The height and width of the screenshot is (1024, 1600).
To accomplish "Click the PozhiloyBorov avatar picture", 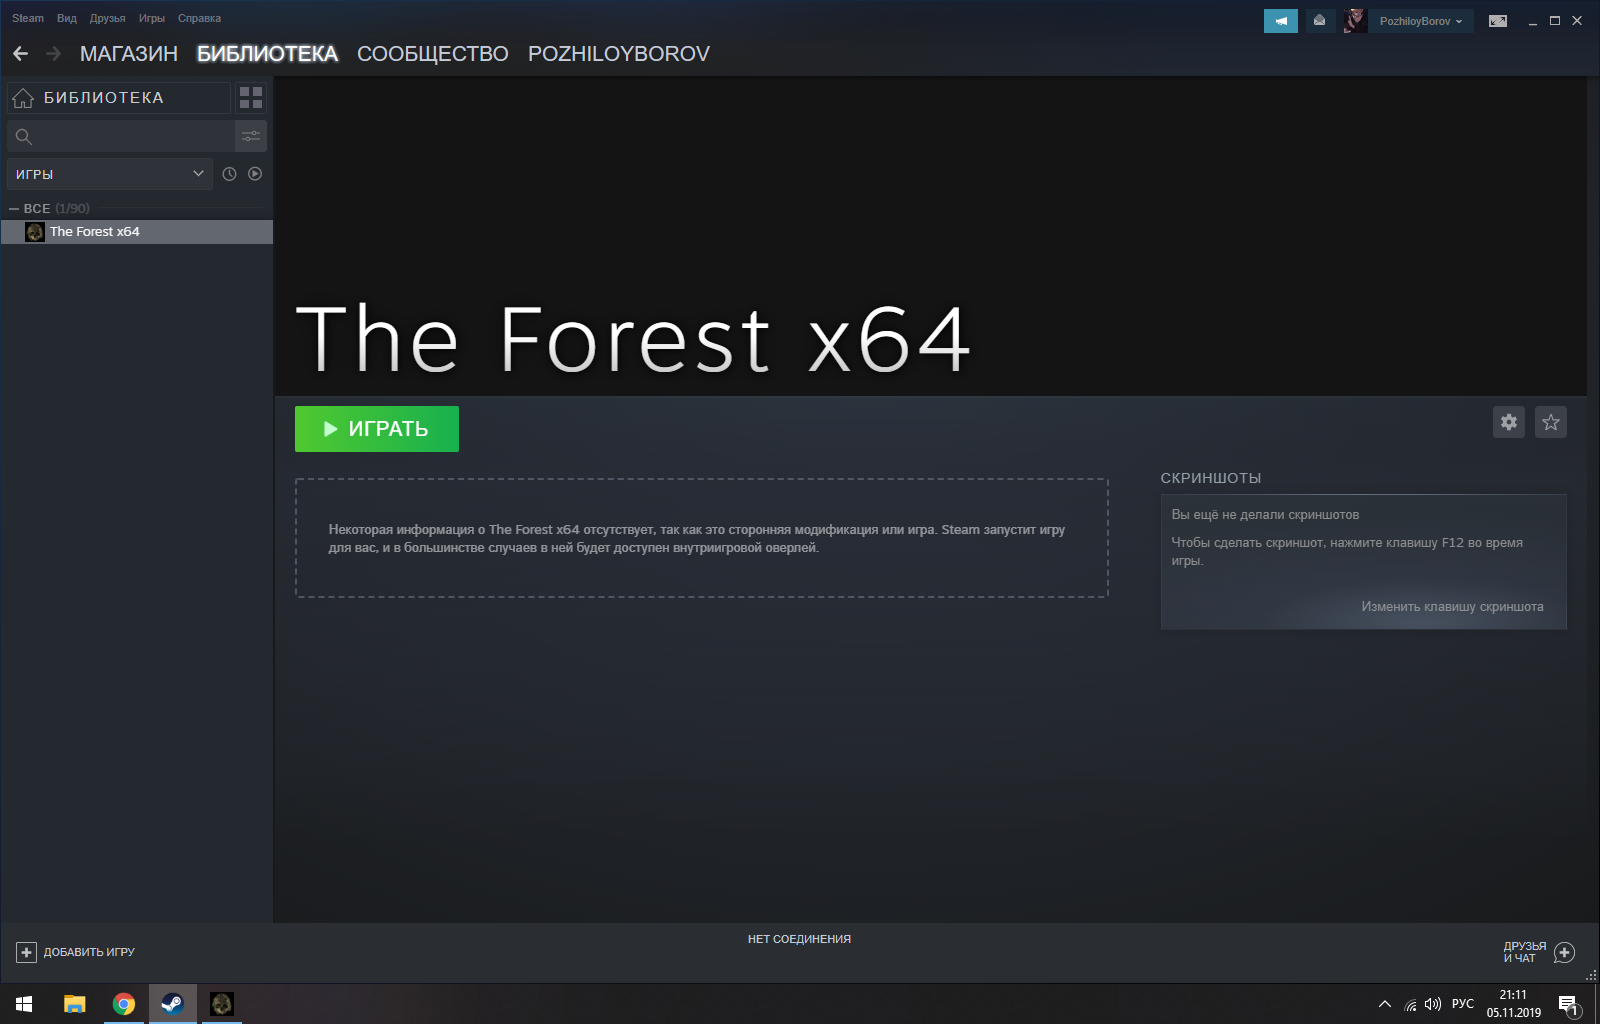I will pos(1355,21).
